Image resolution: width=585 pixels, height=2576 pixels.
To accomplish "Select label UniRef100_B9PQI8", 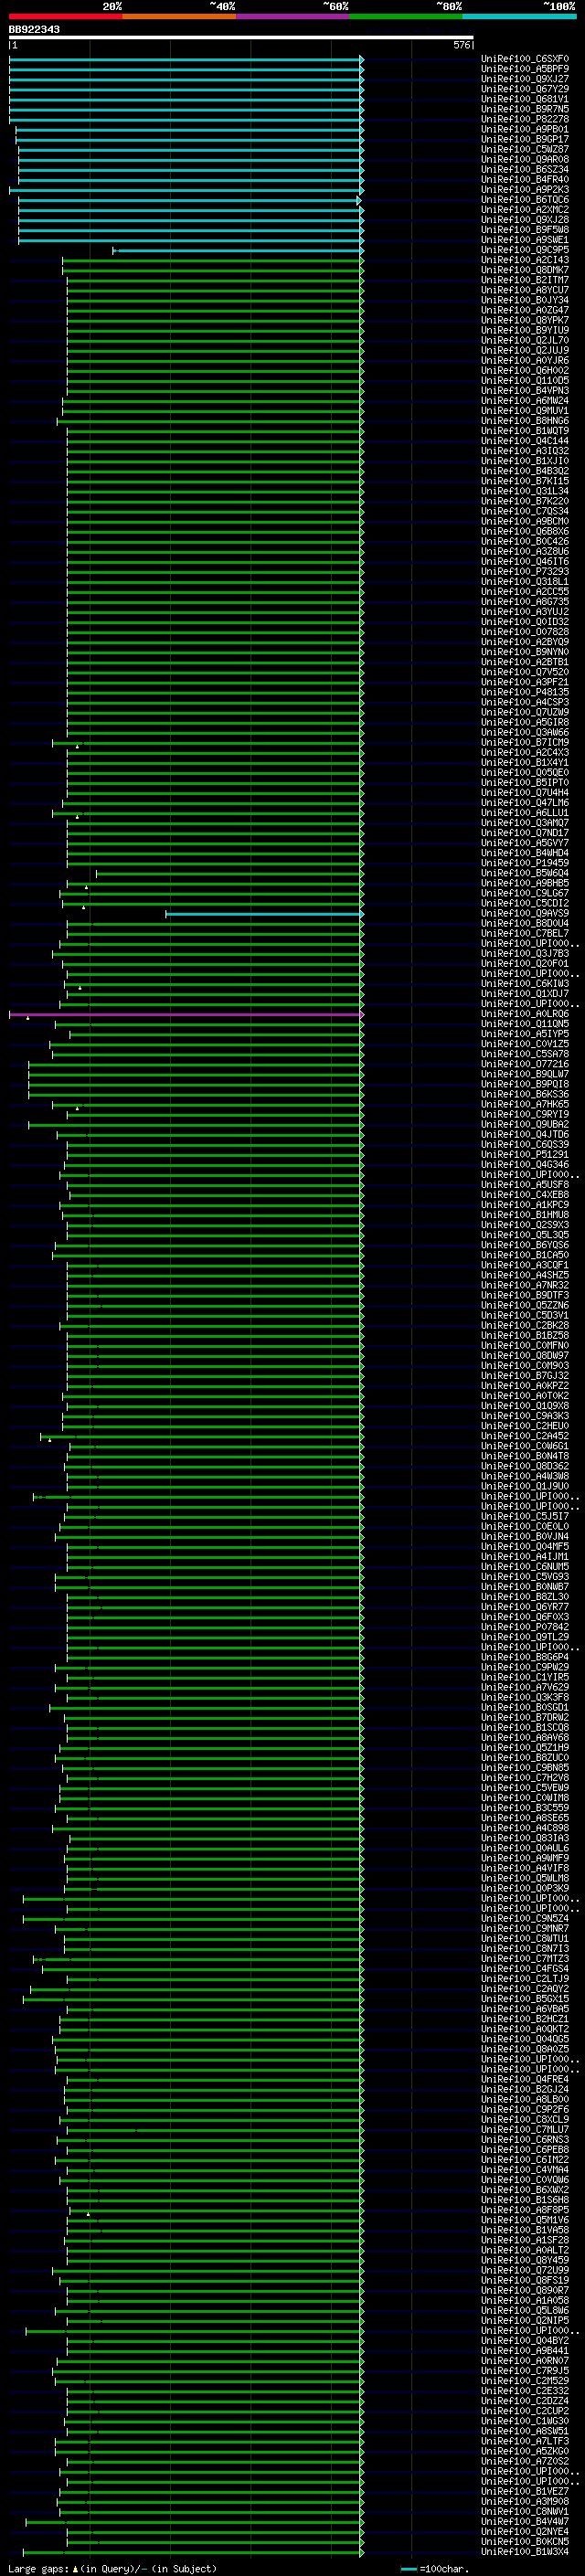I will pyautogui.click(x=525, y=1084).
